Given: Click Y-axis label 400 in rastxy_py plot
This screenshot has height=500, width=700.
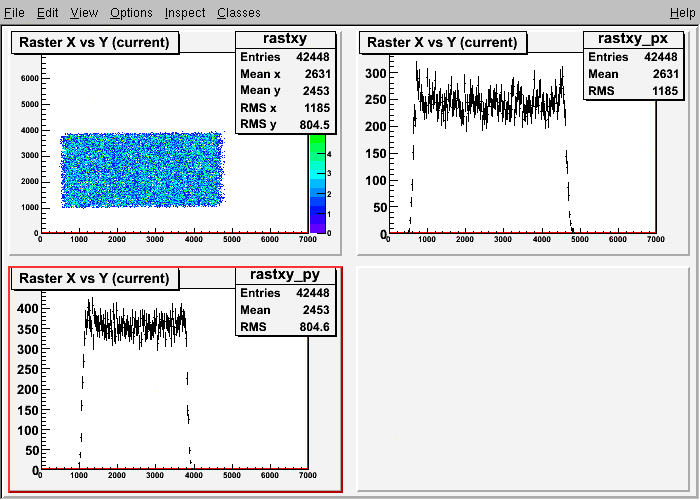Looking at the screenshot, I should [x=28, y=308].
